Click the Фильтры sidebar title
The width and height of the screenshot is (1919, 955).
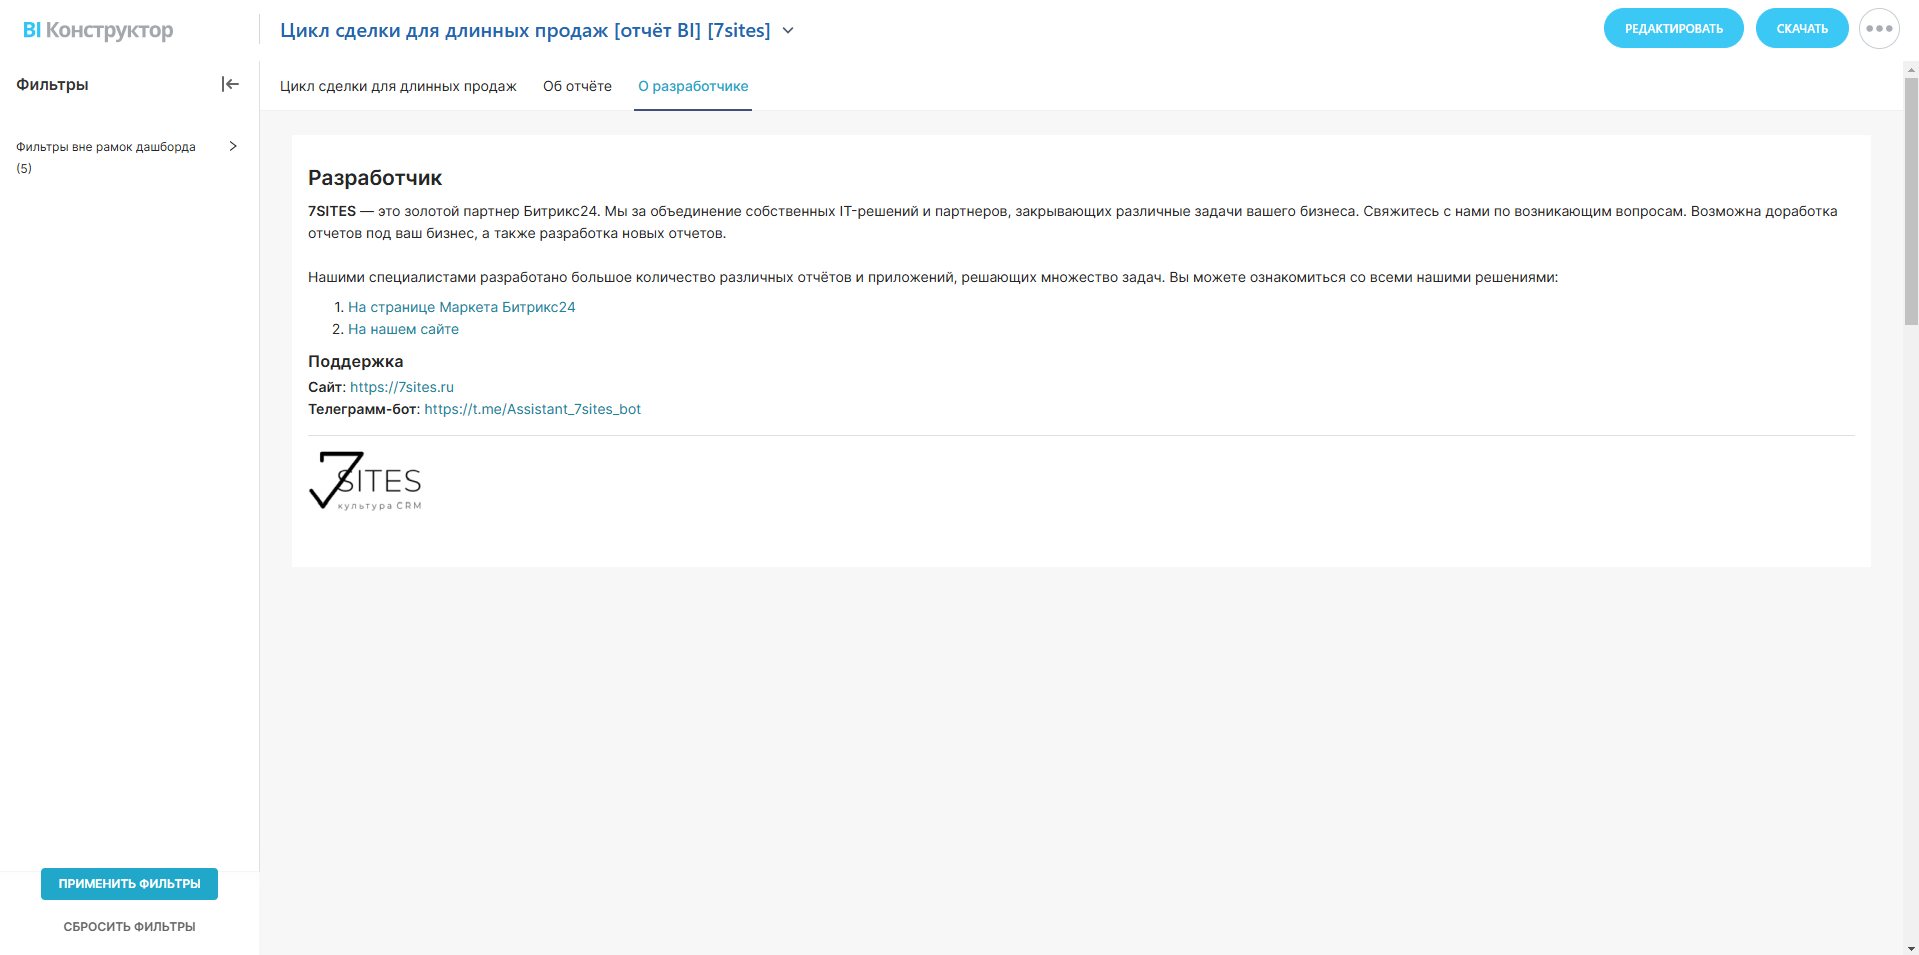[52, 85]
